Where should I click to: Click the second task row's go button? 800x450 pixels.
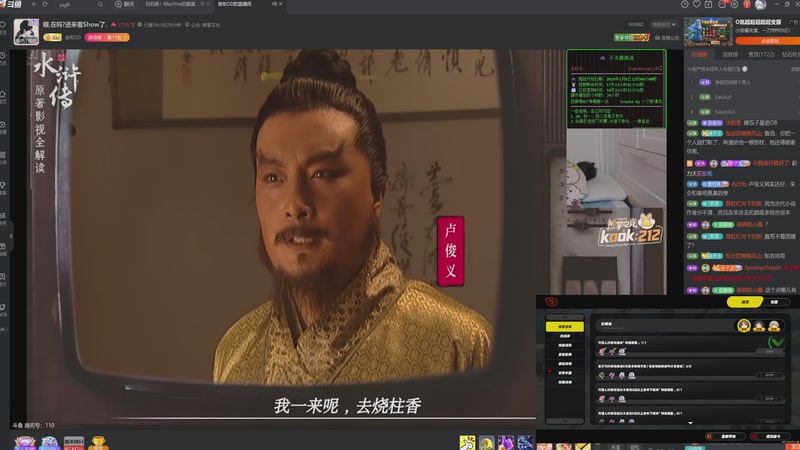(767, 375)
